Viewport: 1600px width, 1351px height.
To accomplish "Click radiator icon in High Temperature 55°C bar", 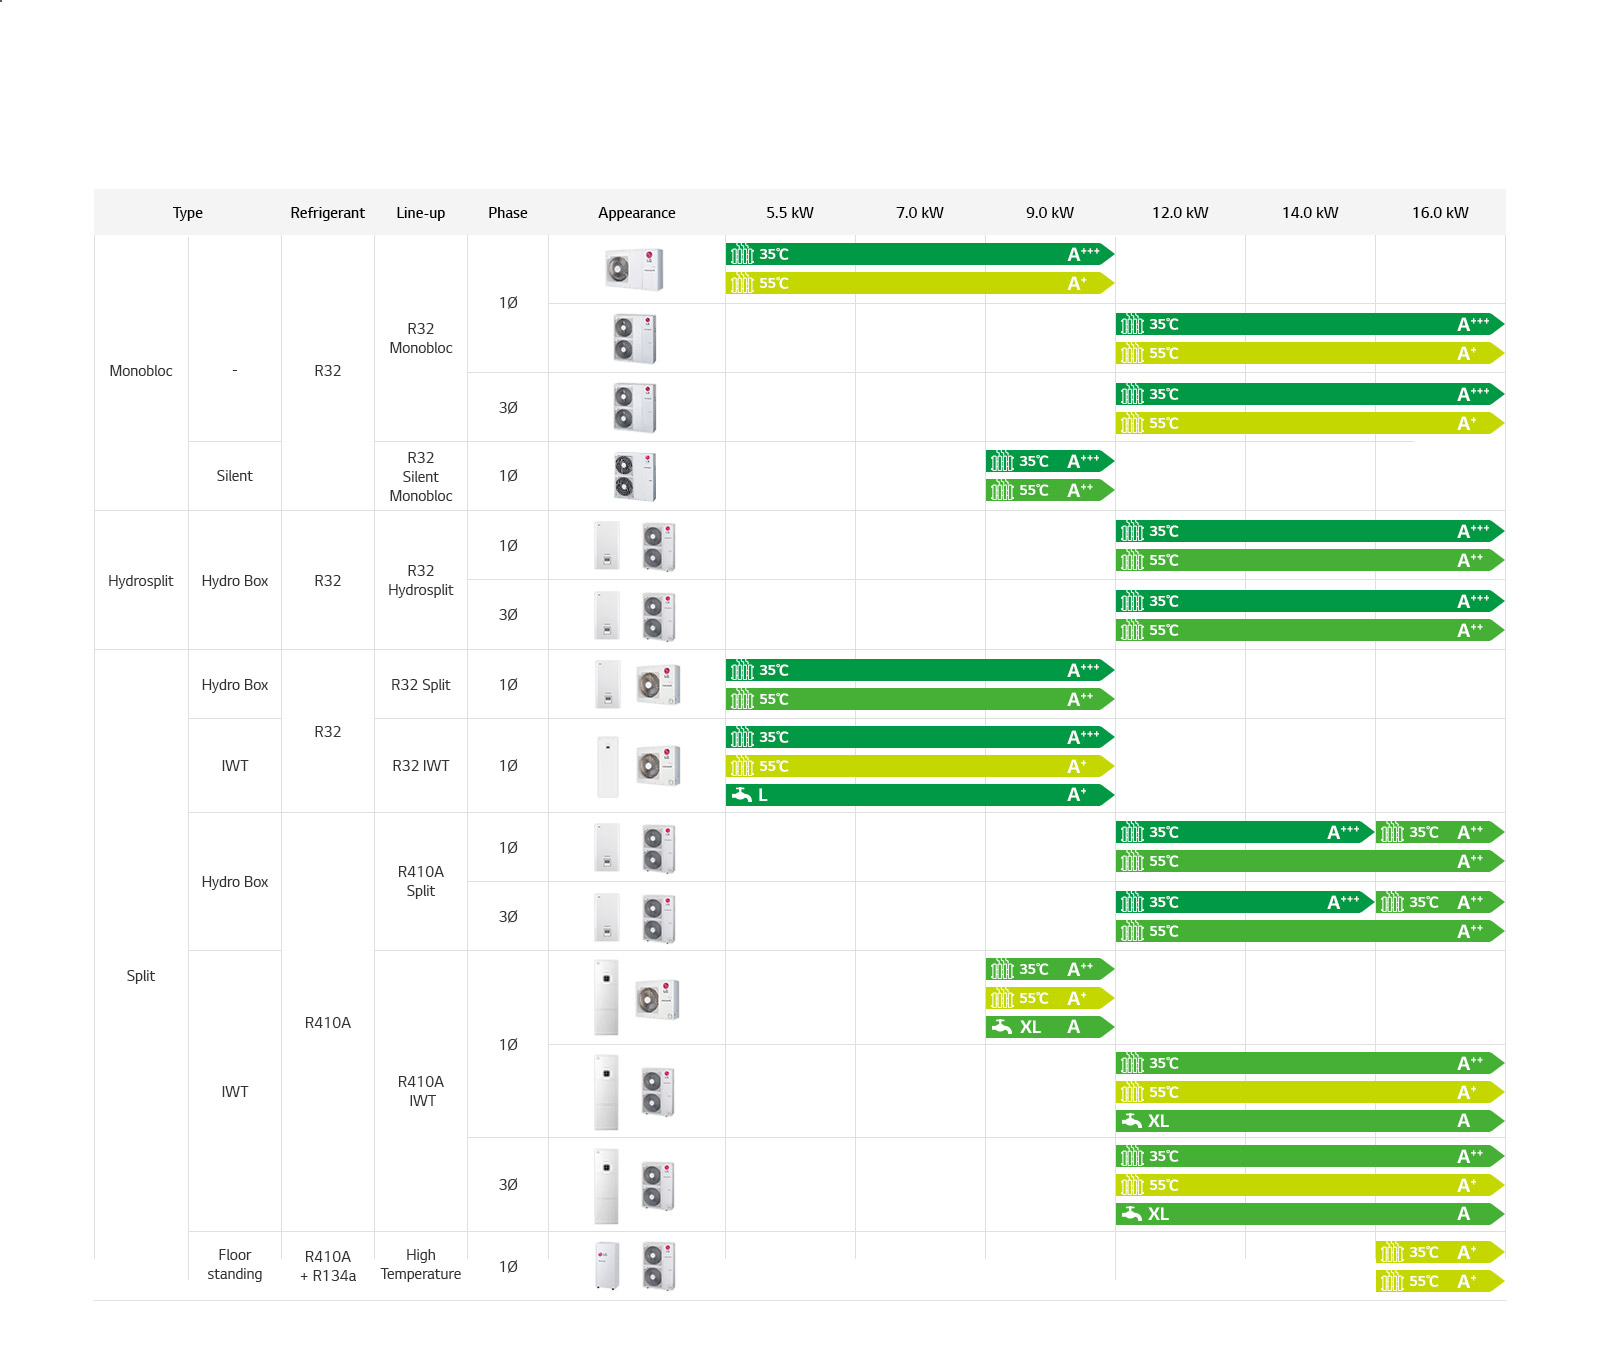I will pyautogui.click(x=1391, y=1281).
